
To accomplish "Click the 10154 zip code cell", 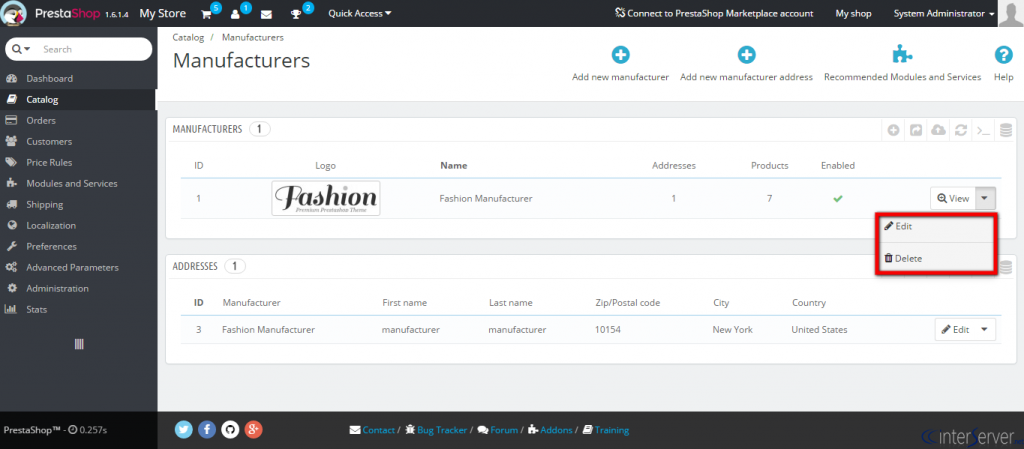I will (x=607, y=330).
